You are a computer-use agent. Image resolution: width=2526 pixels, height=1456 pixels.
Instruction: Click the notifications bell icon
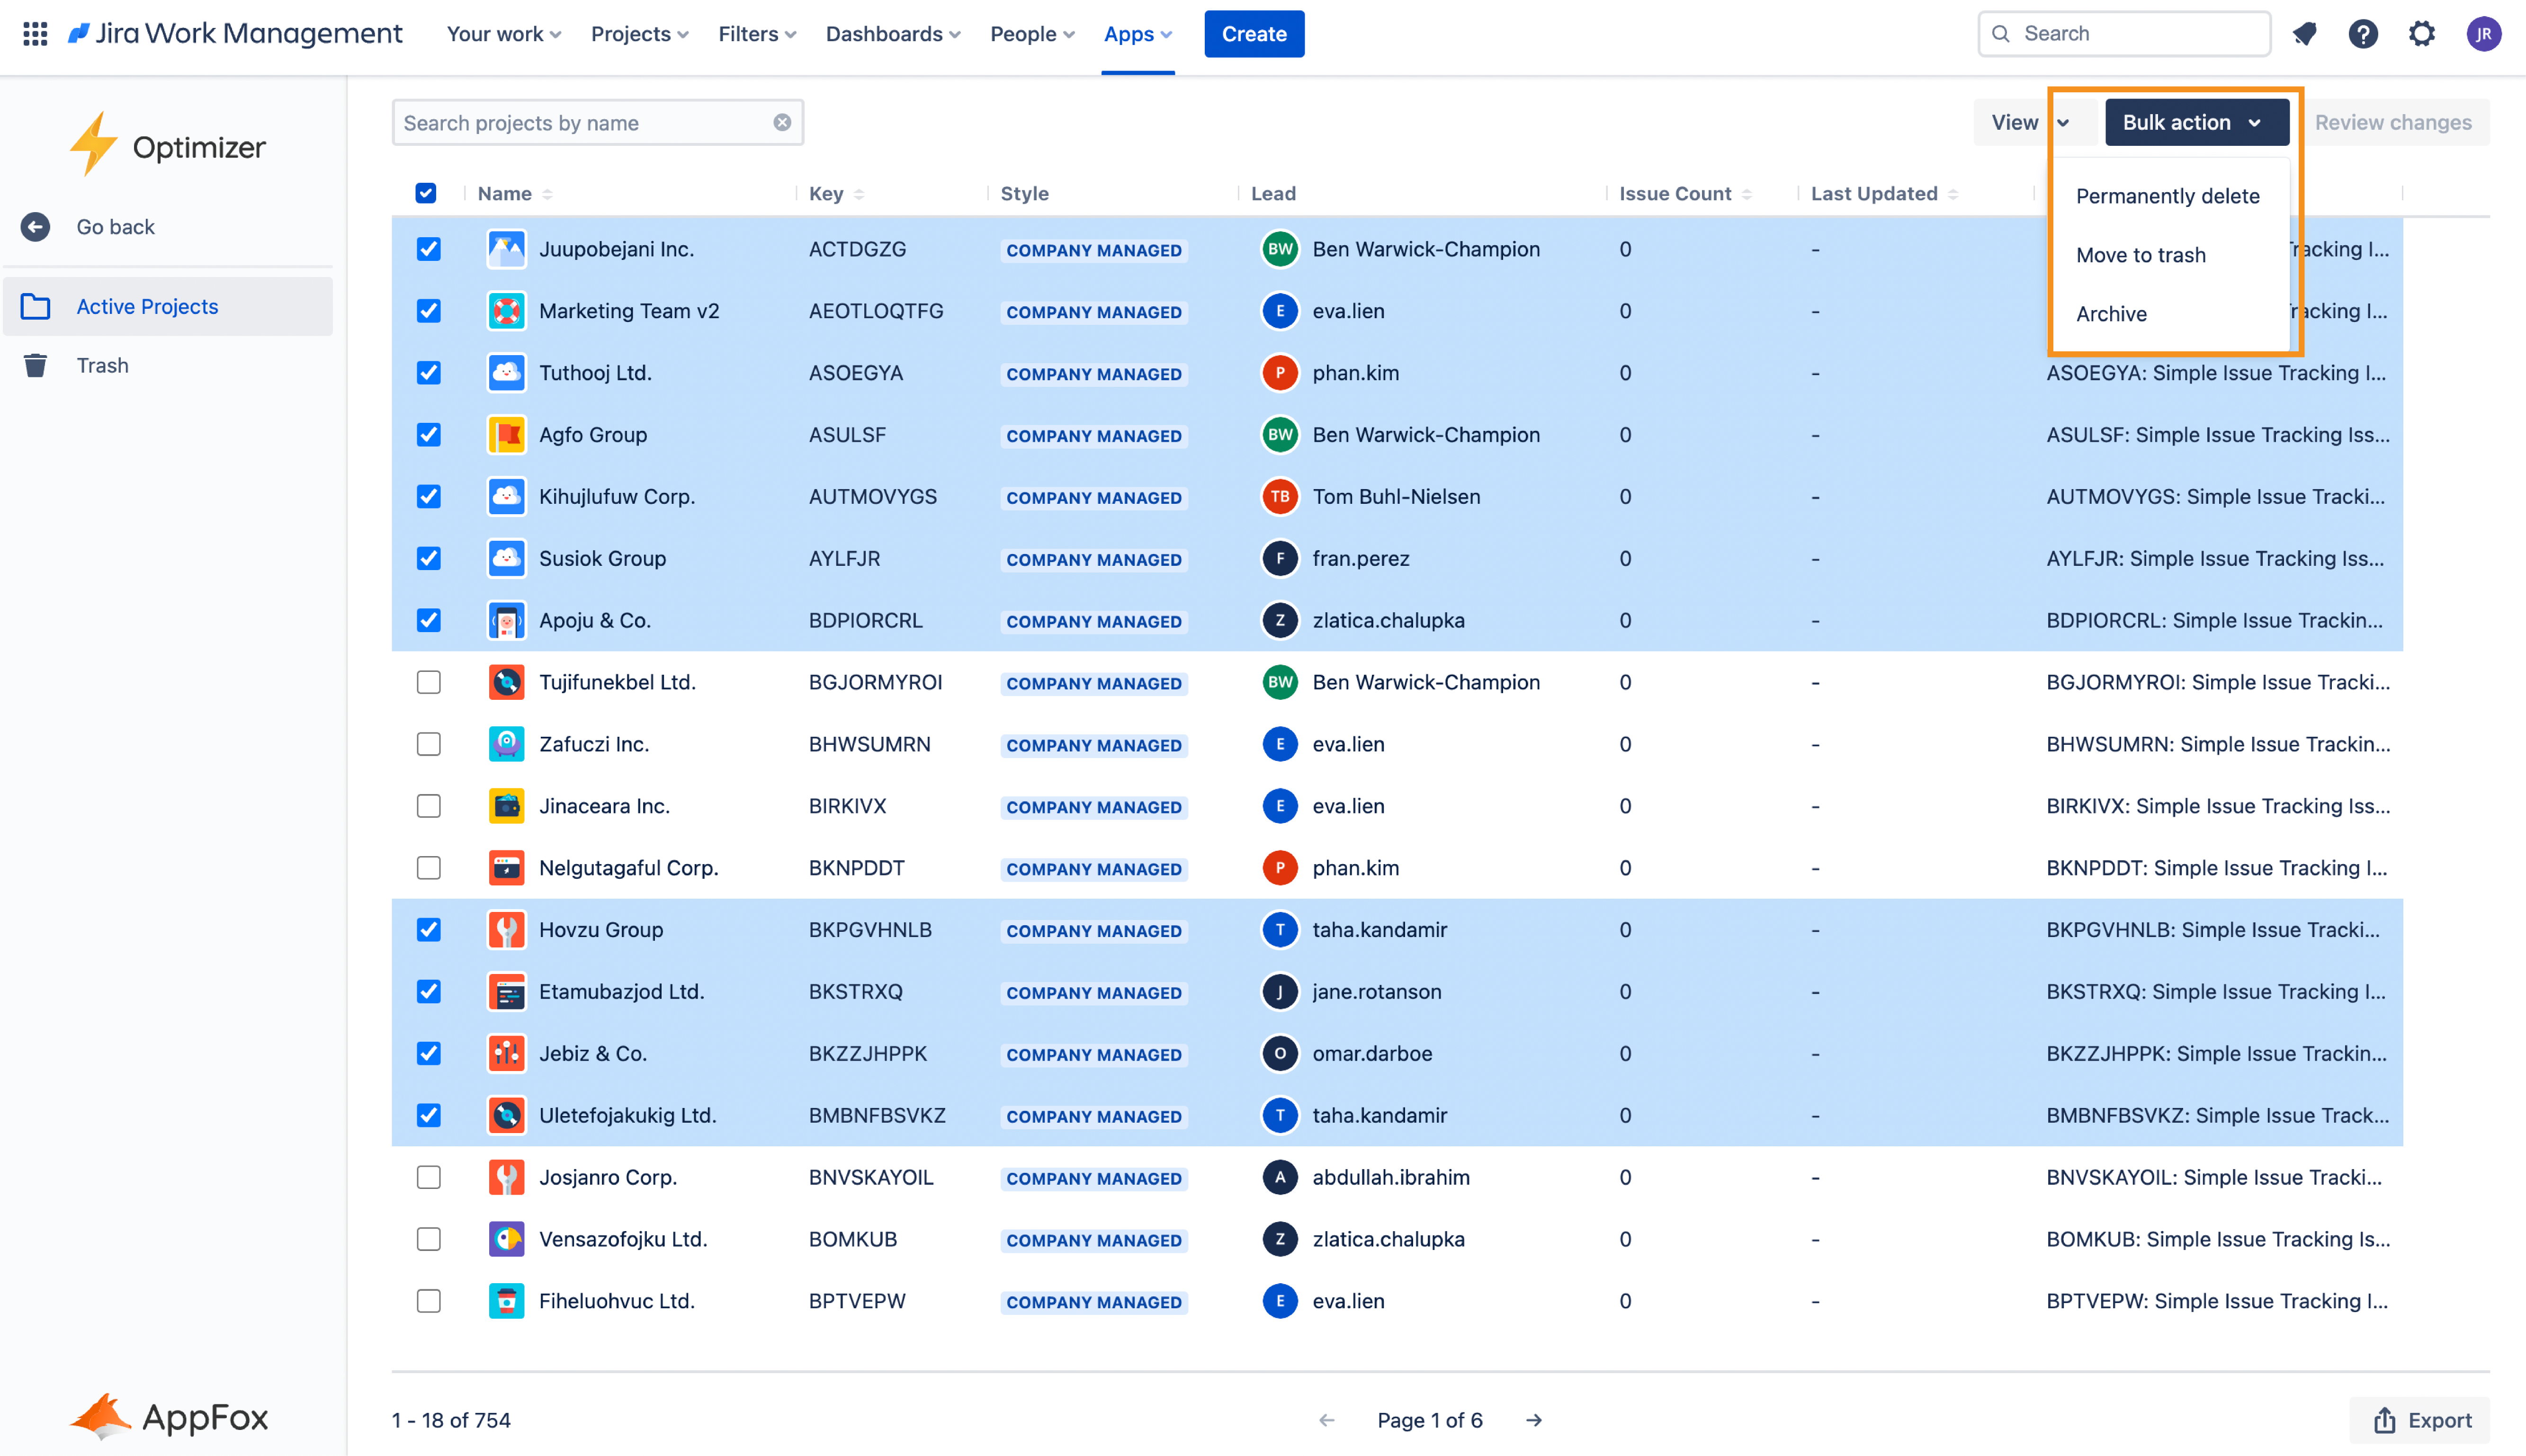(x=2304, y=34)
